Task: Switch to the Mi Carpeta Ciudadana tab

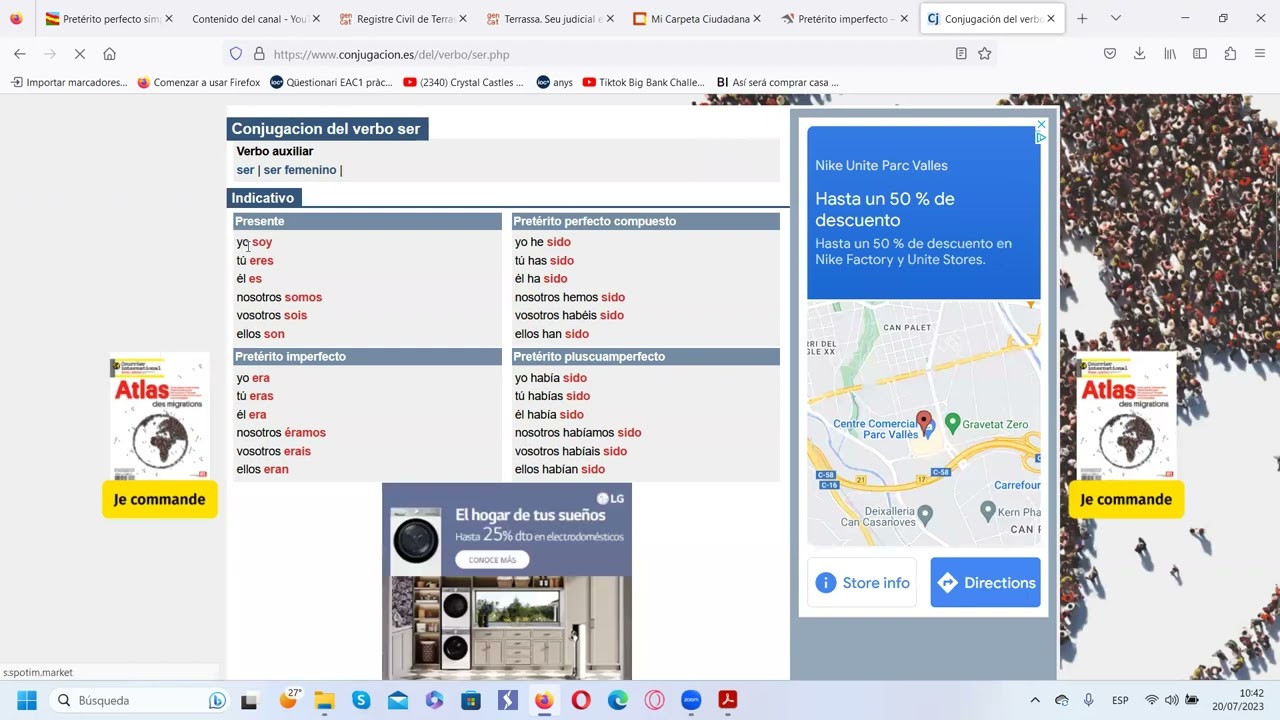Action: click(x=696, y=18)
